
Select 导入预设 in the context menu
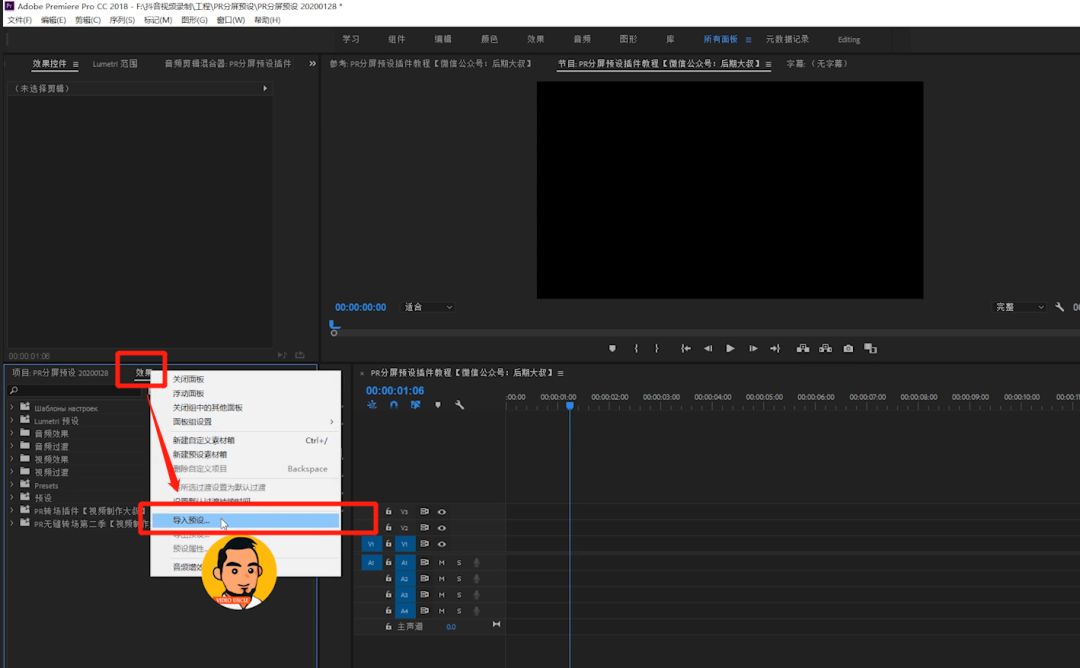[x=191, y=520]
